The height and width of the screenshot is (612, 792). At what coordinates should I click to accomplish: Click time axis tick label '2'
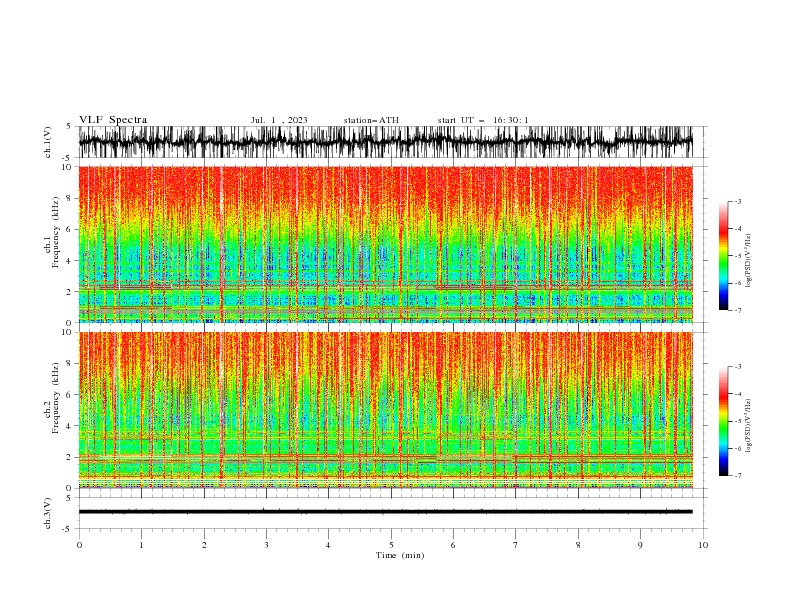tap(204, 545)
